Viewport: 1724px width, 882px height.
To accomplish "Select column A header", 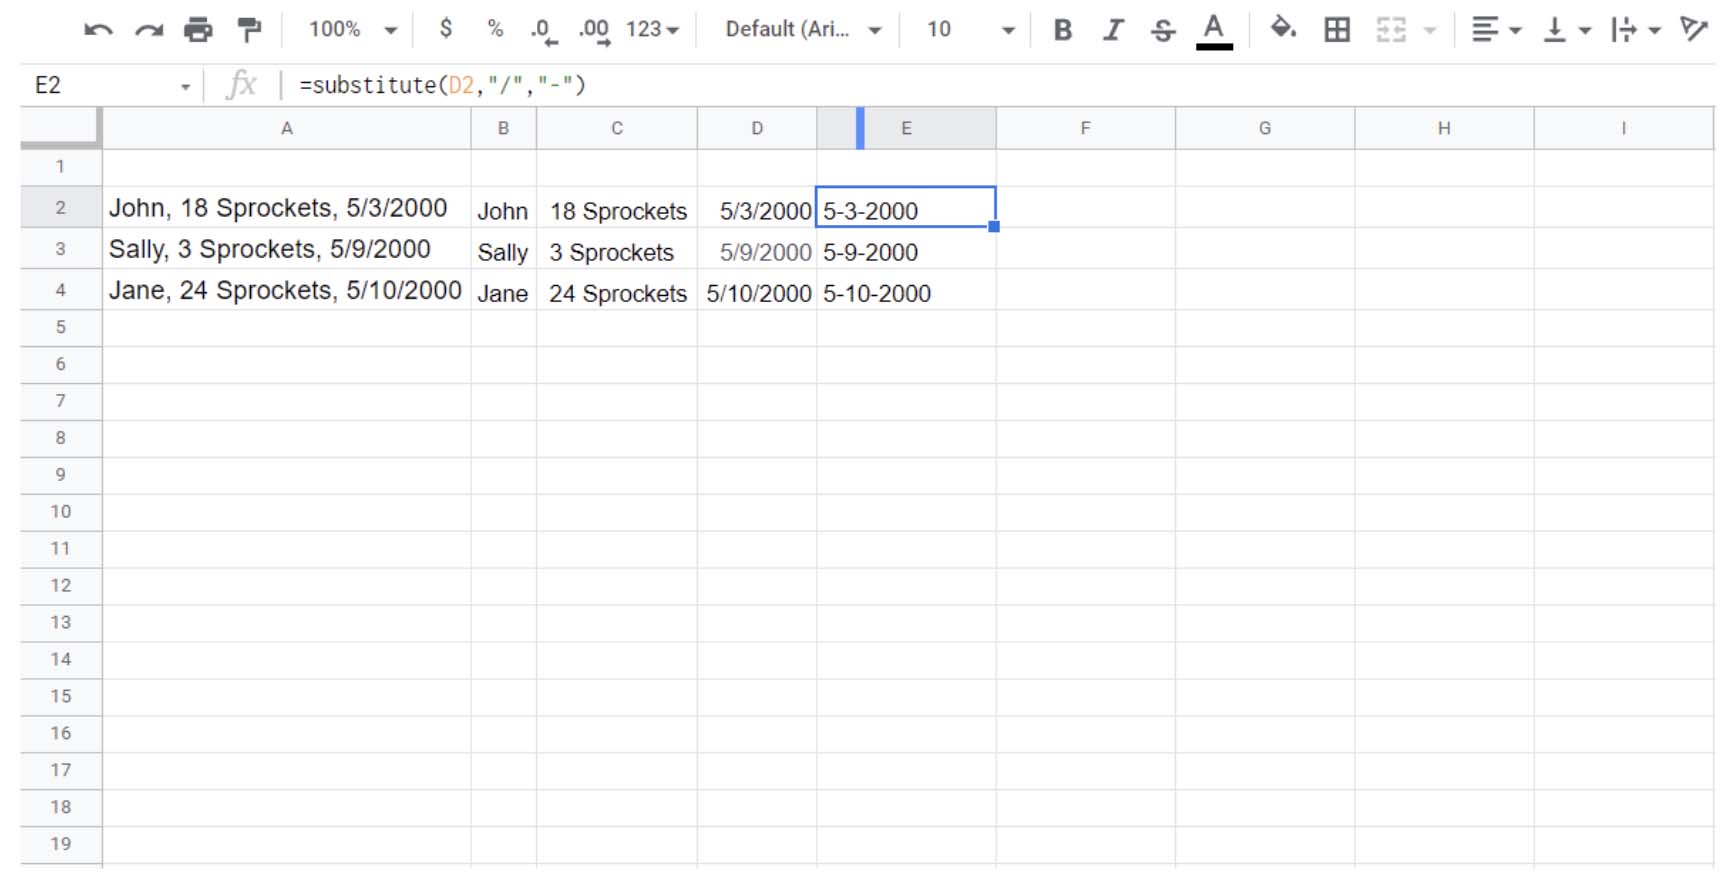I will pos(287,128).
